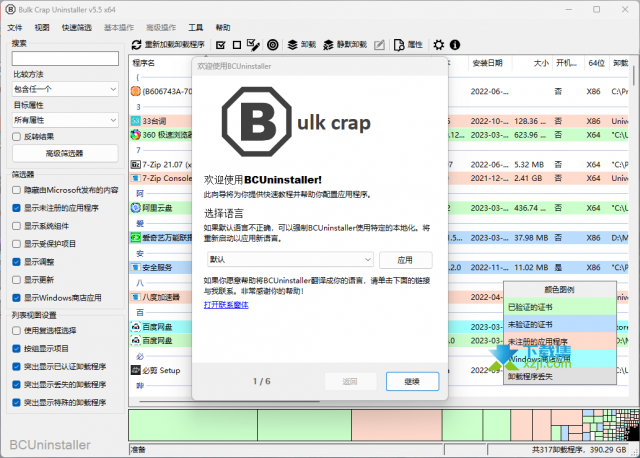Screen dimensions: 640x458
Task: Open the 快速筛选 menu
Action: [x=76, y=27]
